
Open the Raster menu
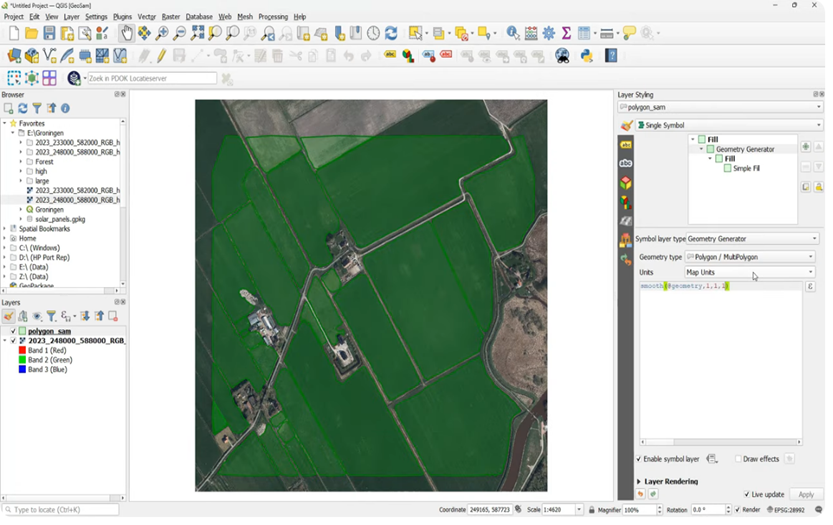click(171, 17)
